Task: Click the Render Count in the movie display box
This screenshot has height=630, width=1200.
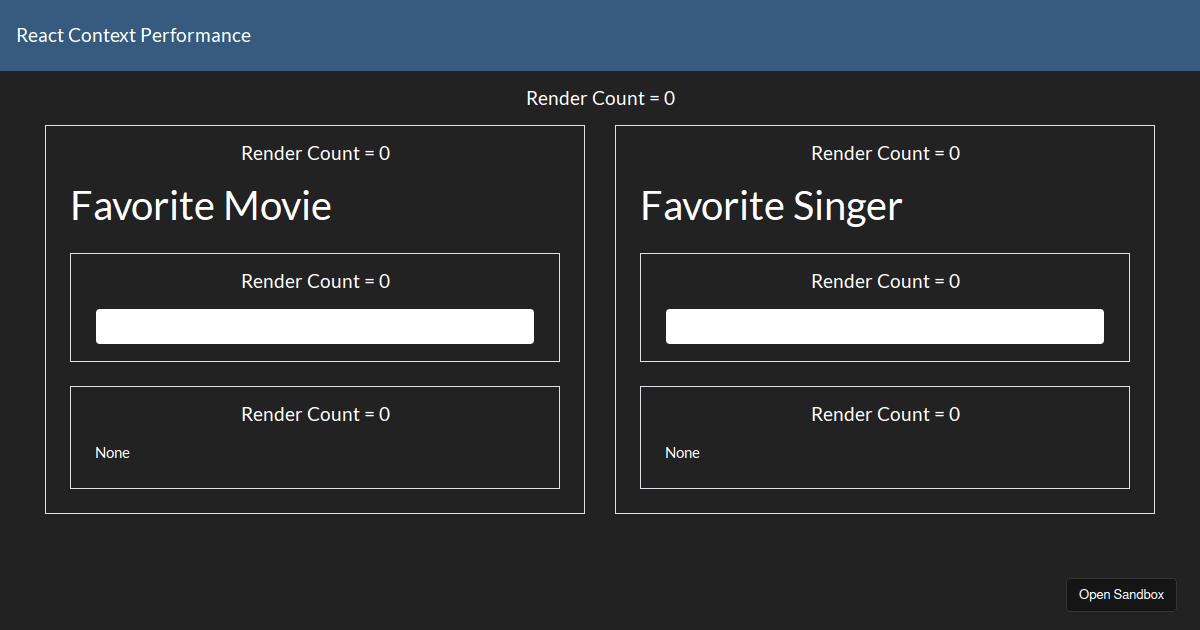Action: coord(315,414)
